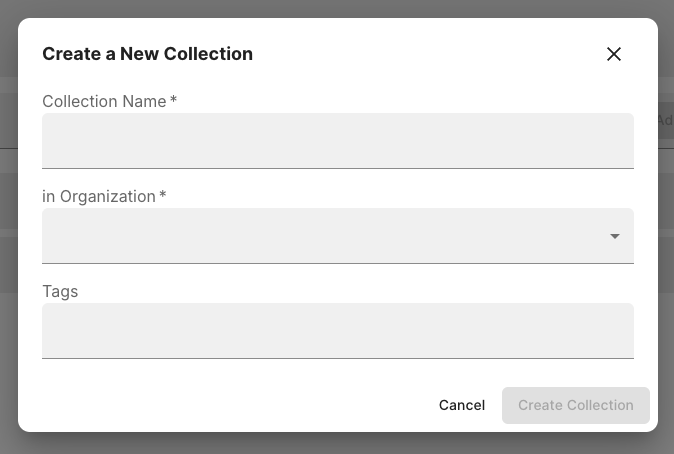Click the required asterisk beside in Organization
The height and width of the screenshot is (454, 674).
(x=163, y=196)
